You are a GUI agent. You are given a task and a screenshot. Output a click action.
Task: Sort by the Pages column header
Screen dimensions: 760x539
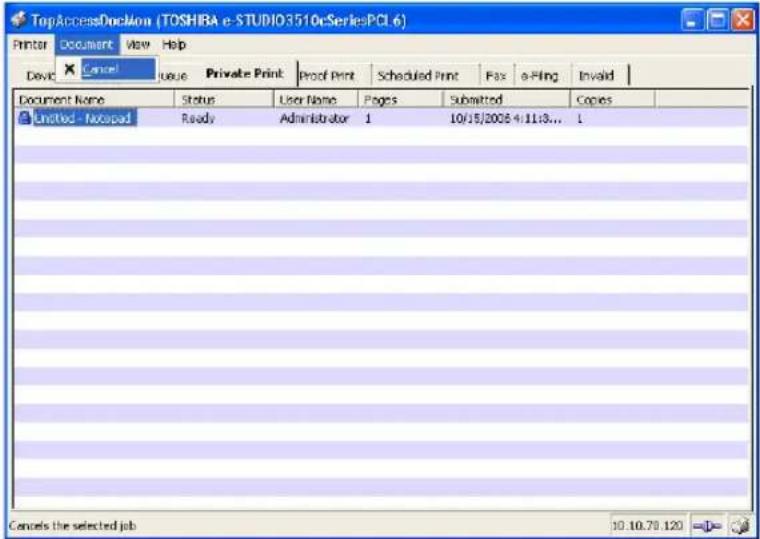[x=400, y=100]
